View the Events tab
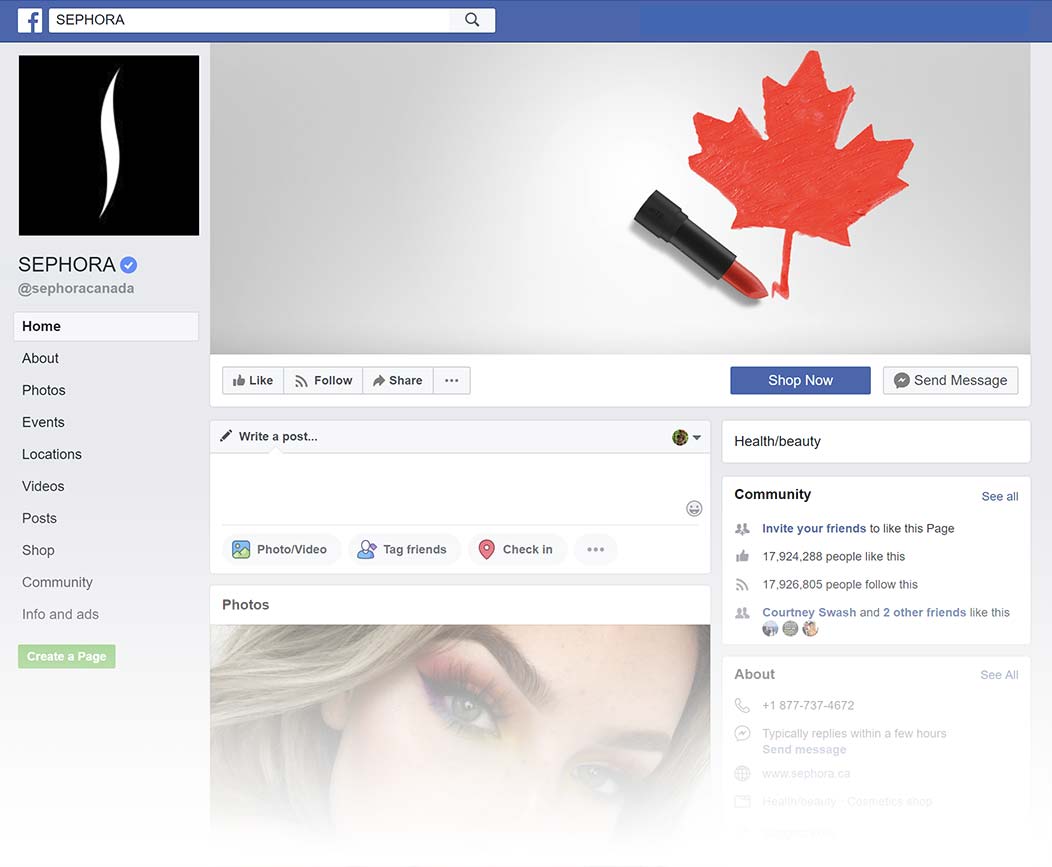This screenshot has width=1052, height=867. point(43,422)
